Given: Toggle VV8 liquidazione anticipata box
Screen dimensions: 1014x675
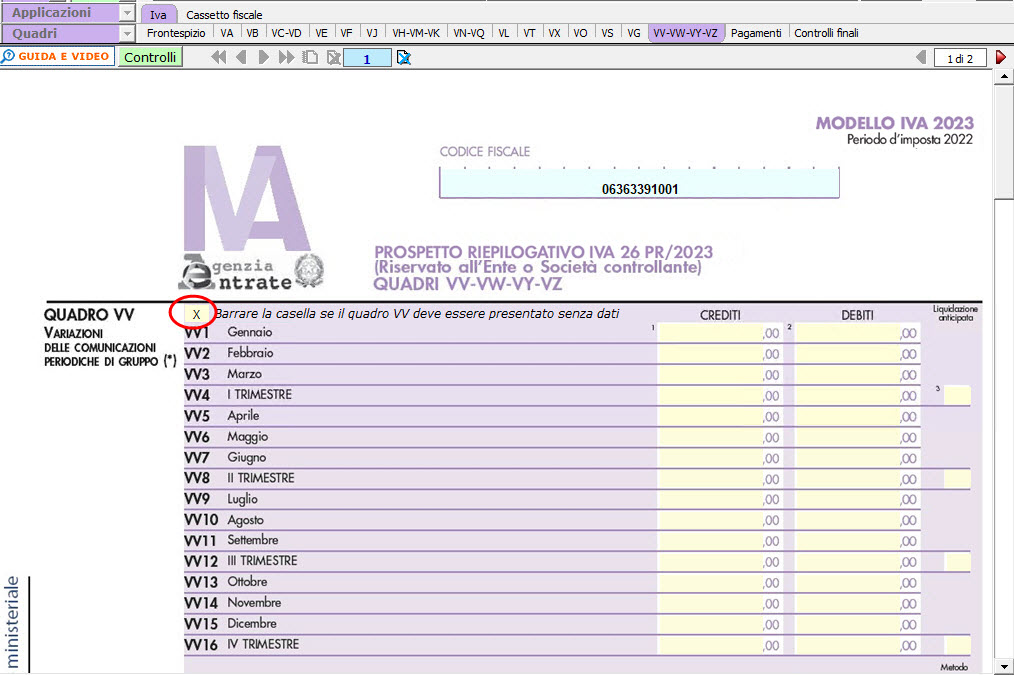Looking at the screenshot, I should tap(957, 478).
